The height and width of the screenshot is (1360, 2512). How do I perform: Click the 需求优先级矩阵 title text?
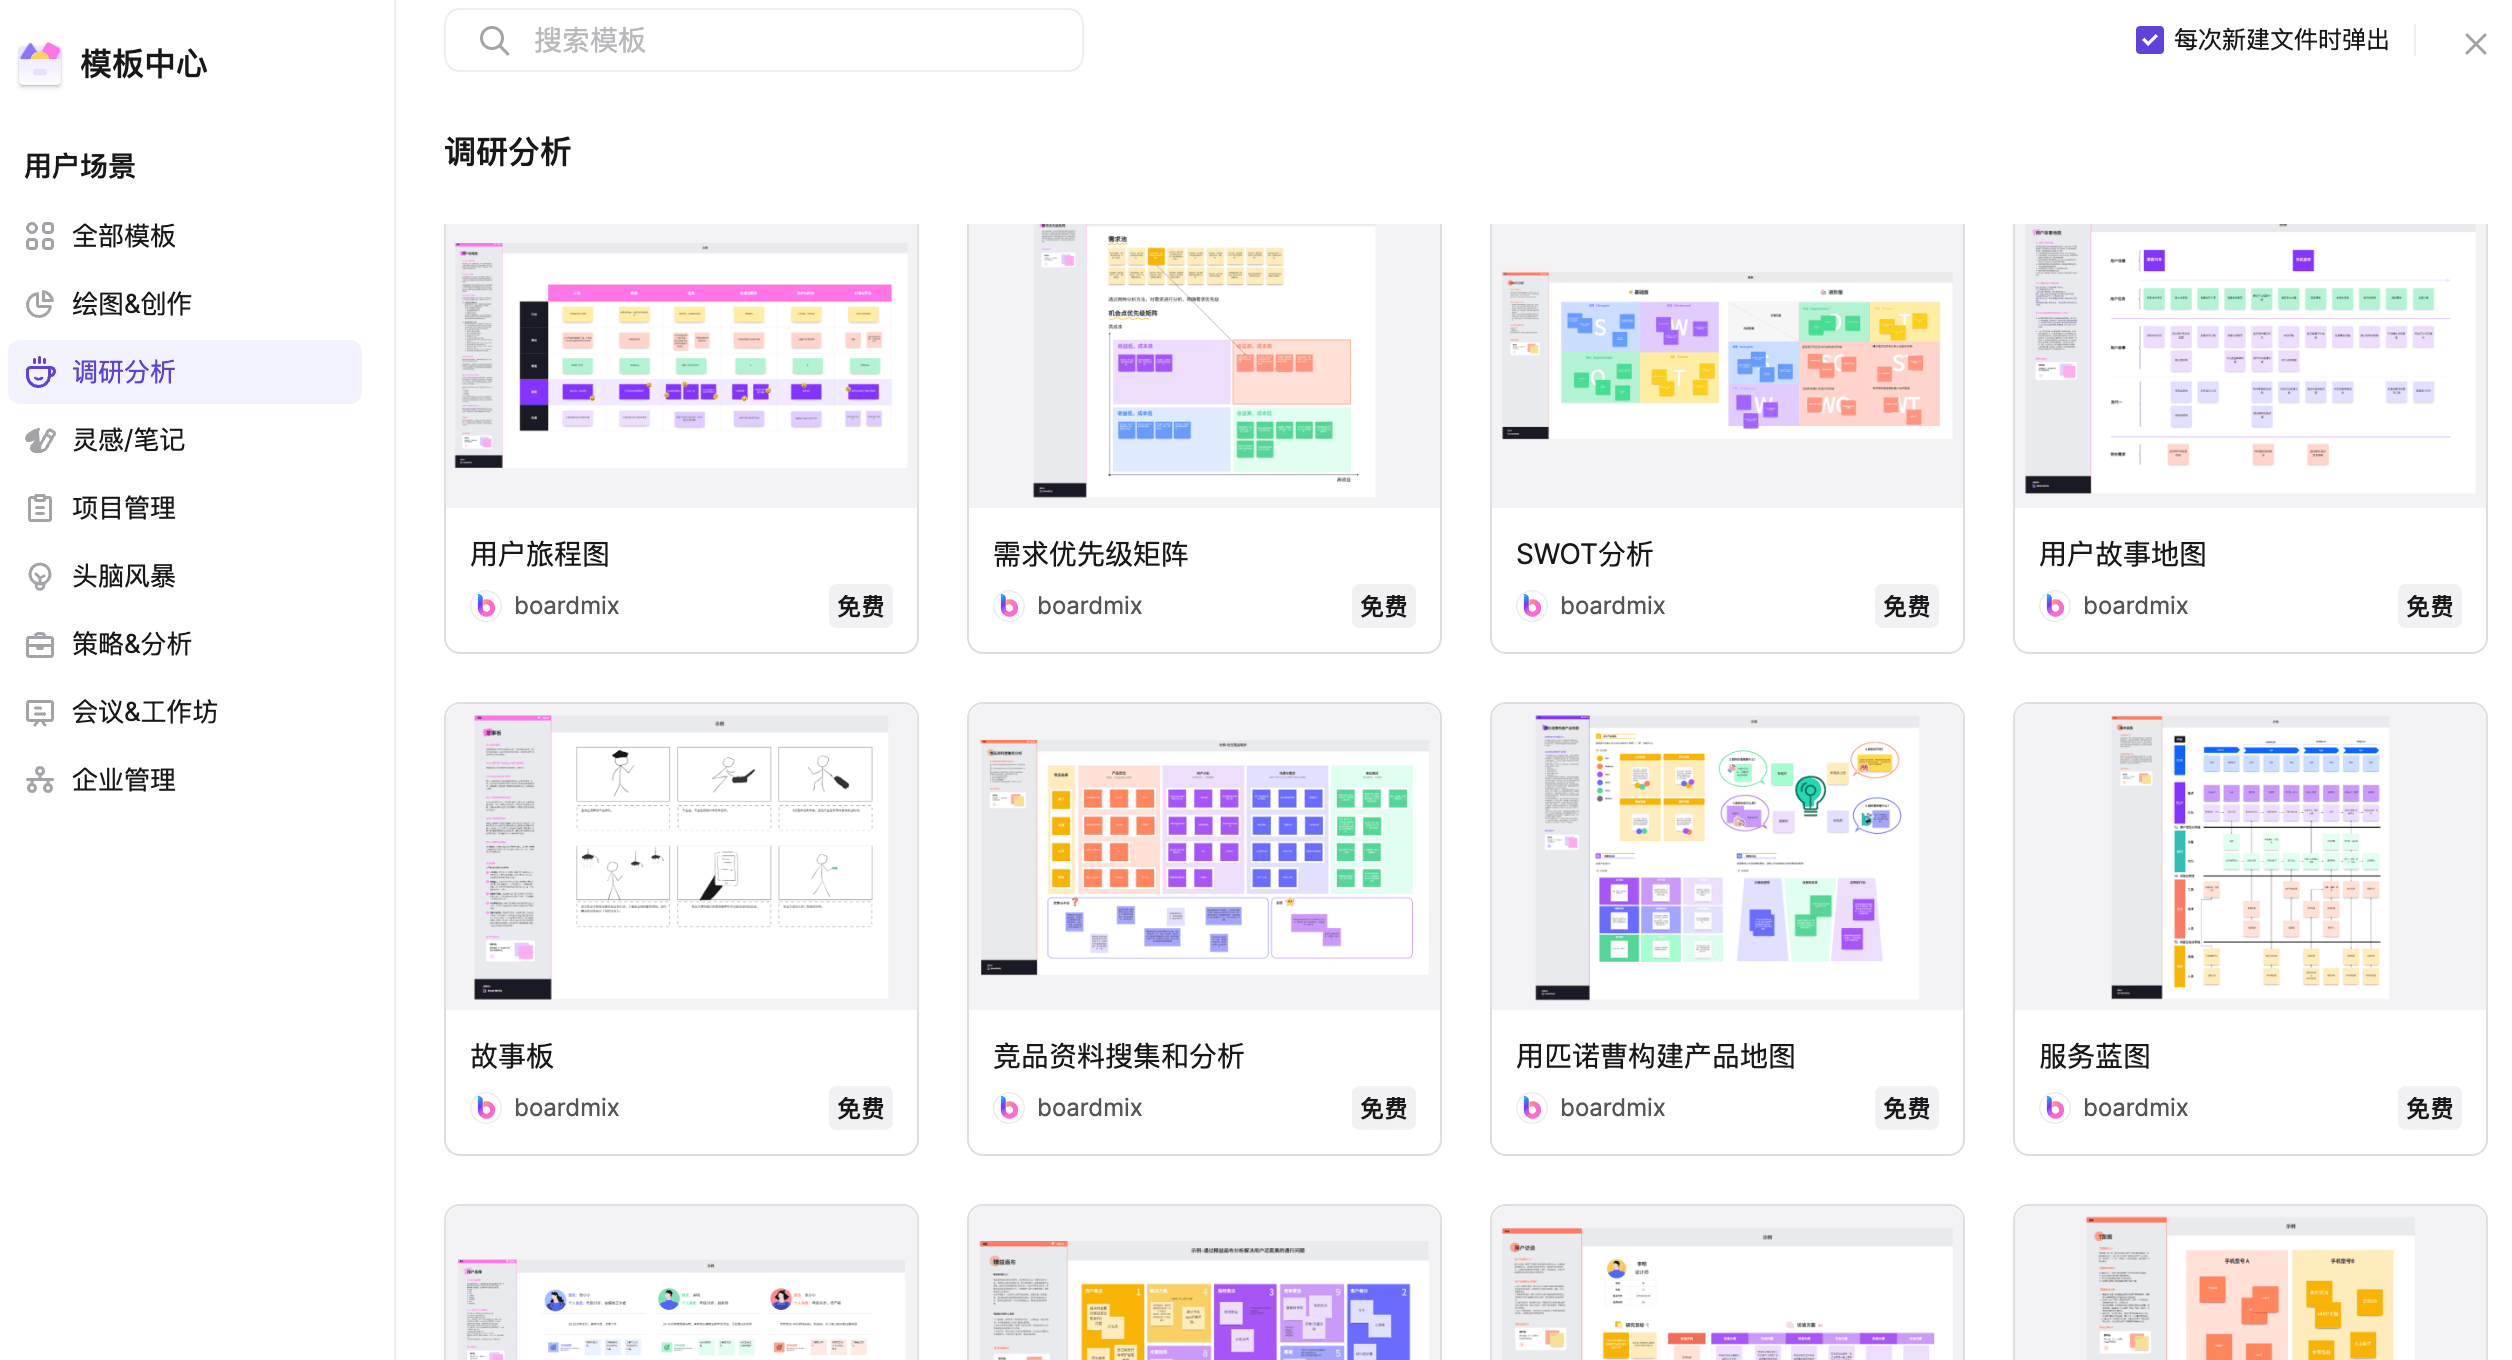(1091, 554)
